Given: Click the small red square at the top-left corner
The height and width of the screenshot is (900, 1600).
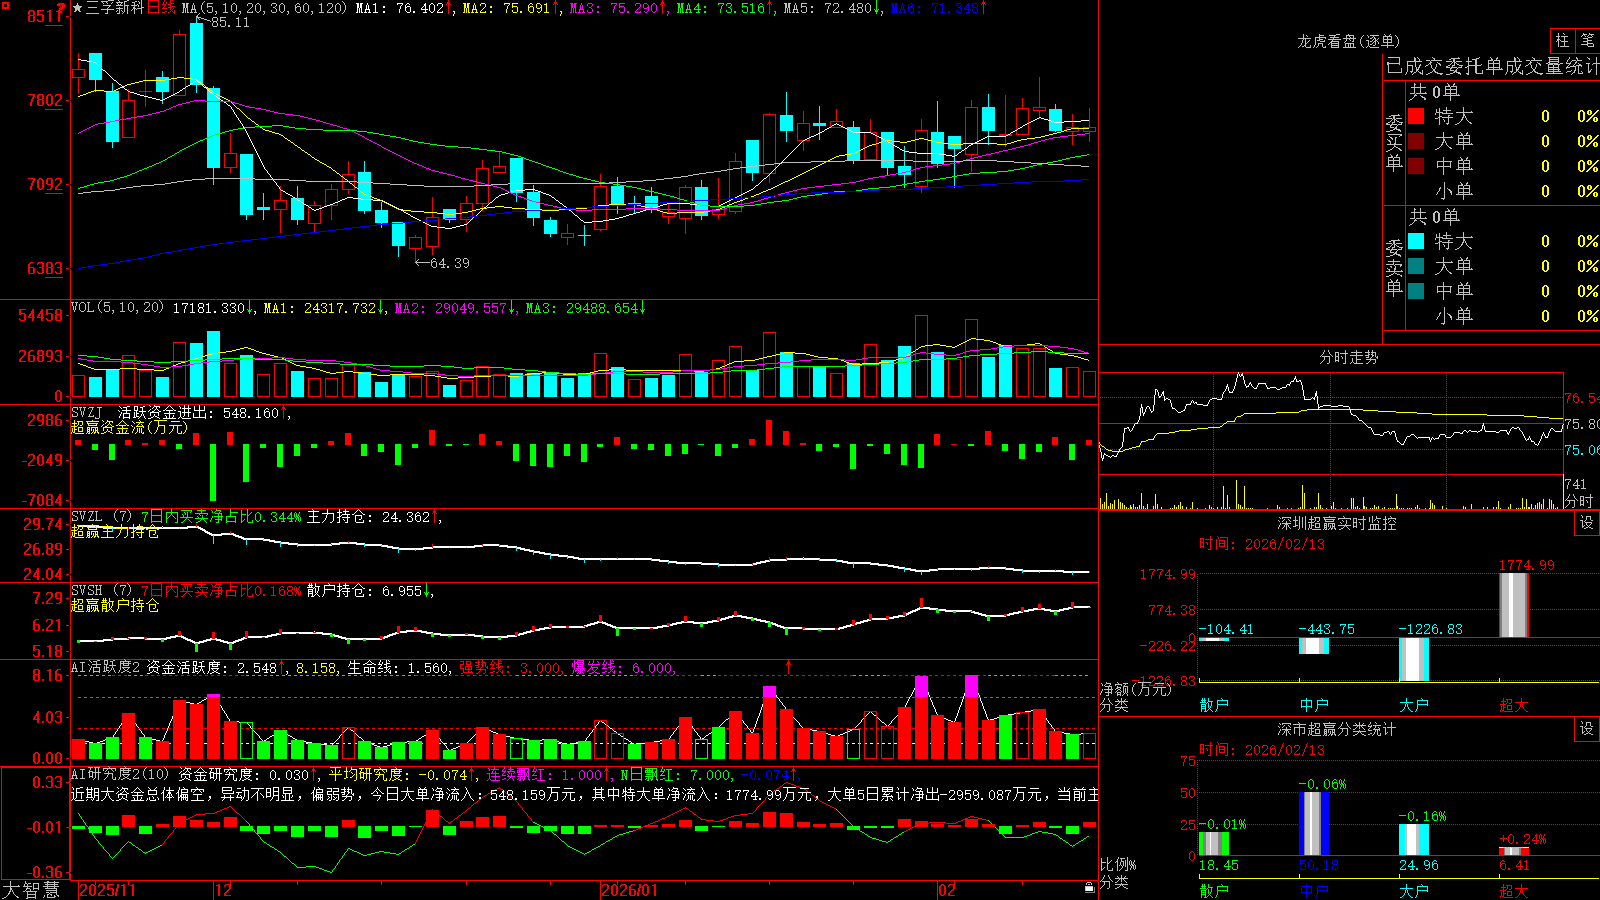Looking at the screenshot, I should pos(3,3).
